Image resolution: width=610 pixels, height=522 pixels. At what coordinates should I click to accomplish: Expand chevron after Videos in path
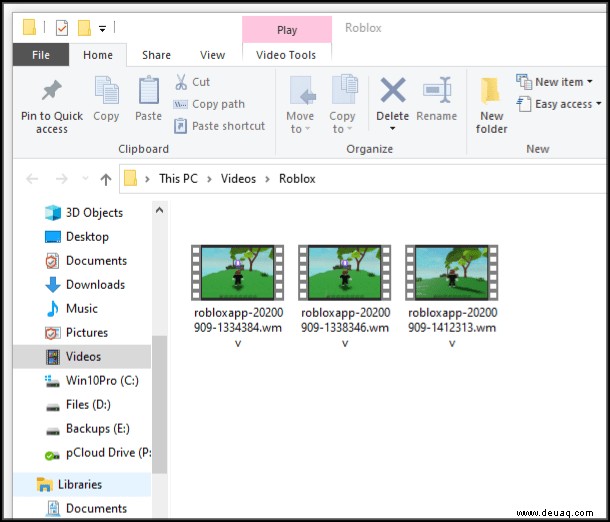[267, 179]
